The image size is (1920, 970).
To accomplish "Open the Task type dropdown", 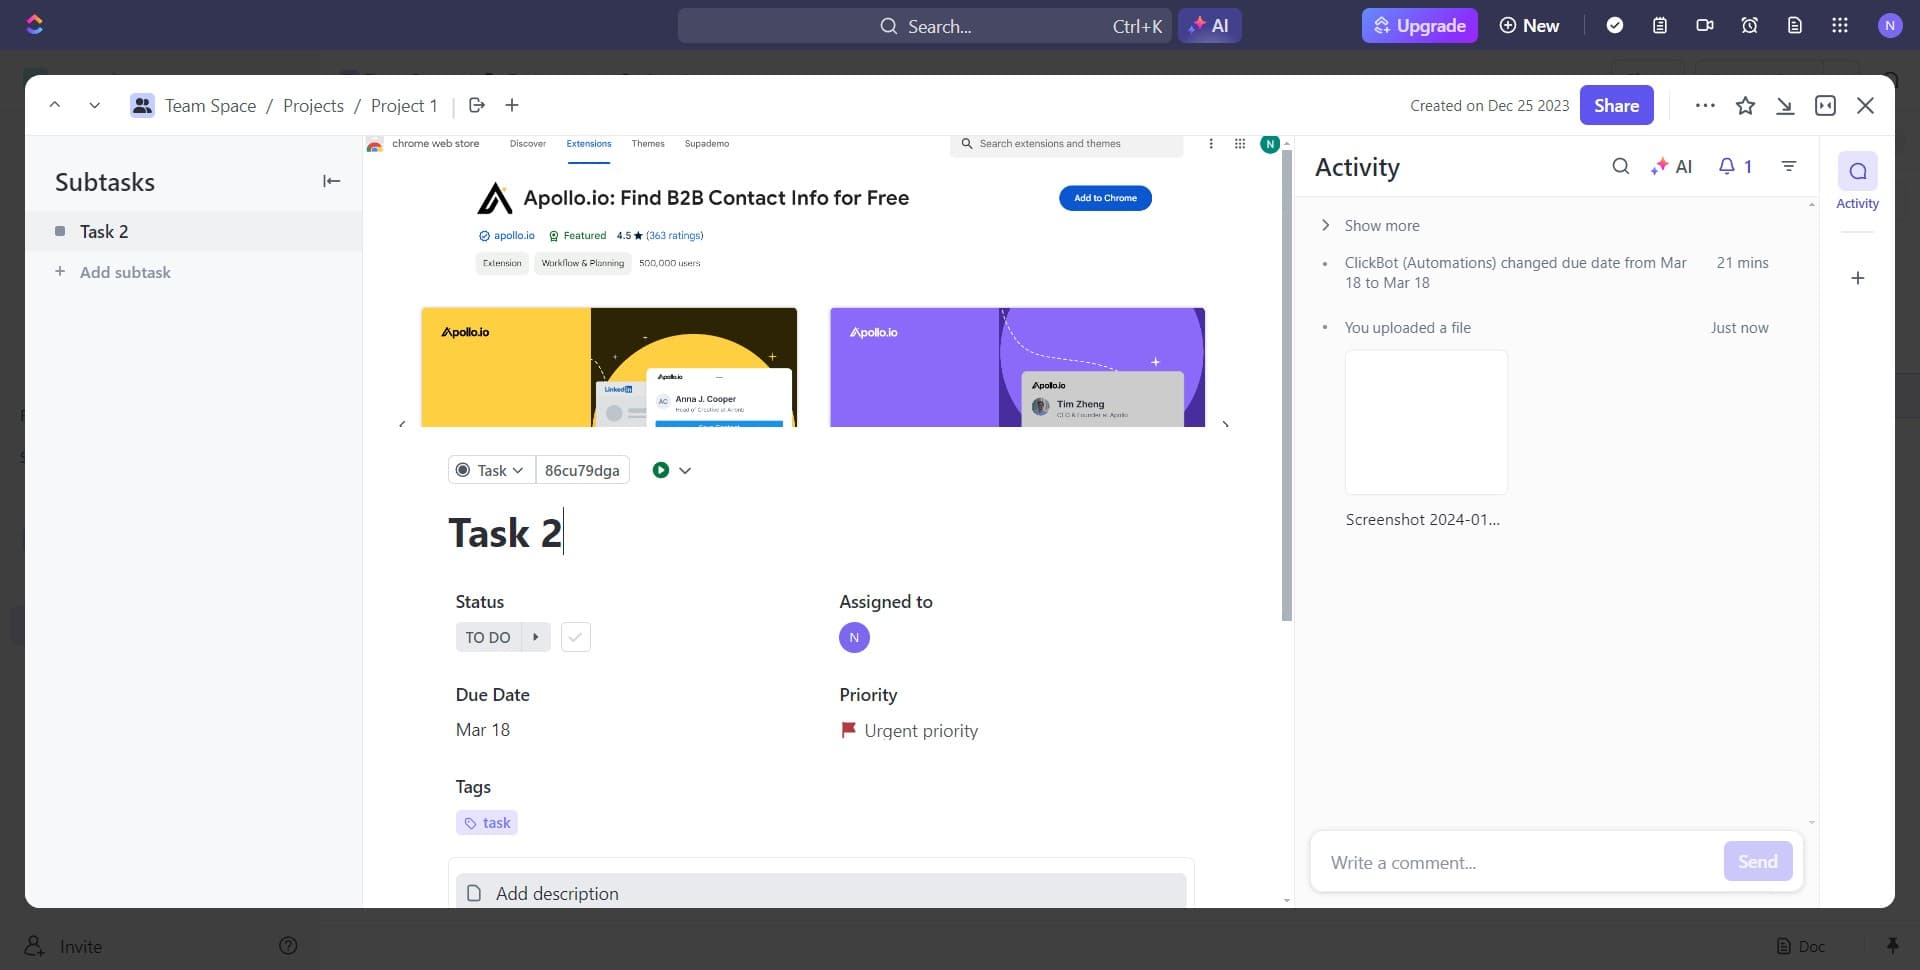I will tap(491, 470).
